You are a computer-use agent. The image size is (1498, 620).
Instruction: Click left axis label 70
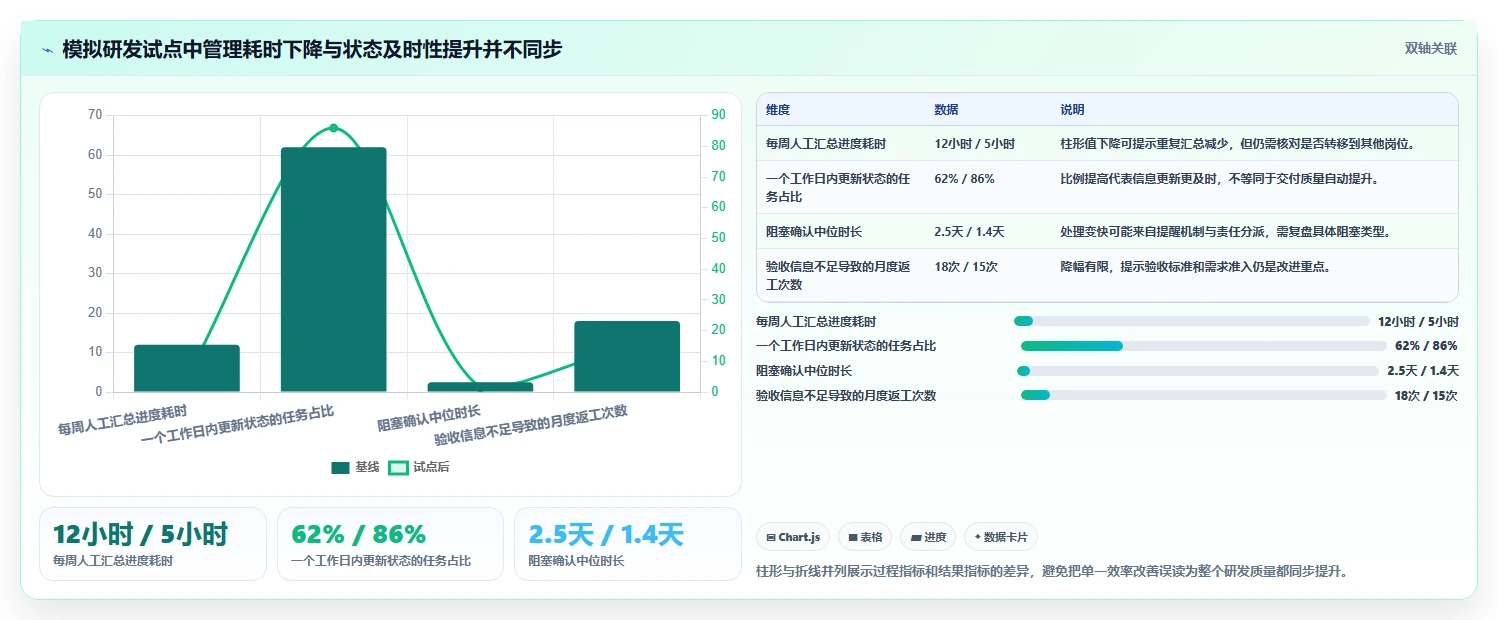[x=95, y=115]
